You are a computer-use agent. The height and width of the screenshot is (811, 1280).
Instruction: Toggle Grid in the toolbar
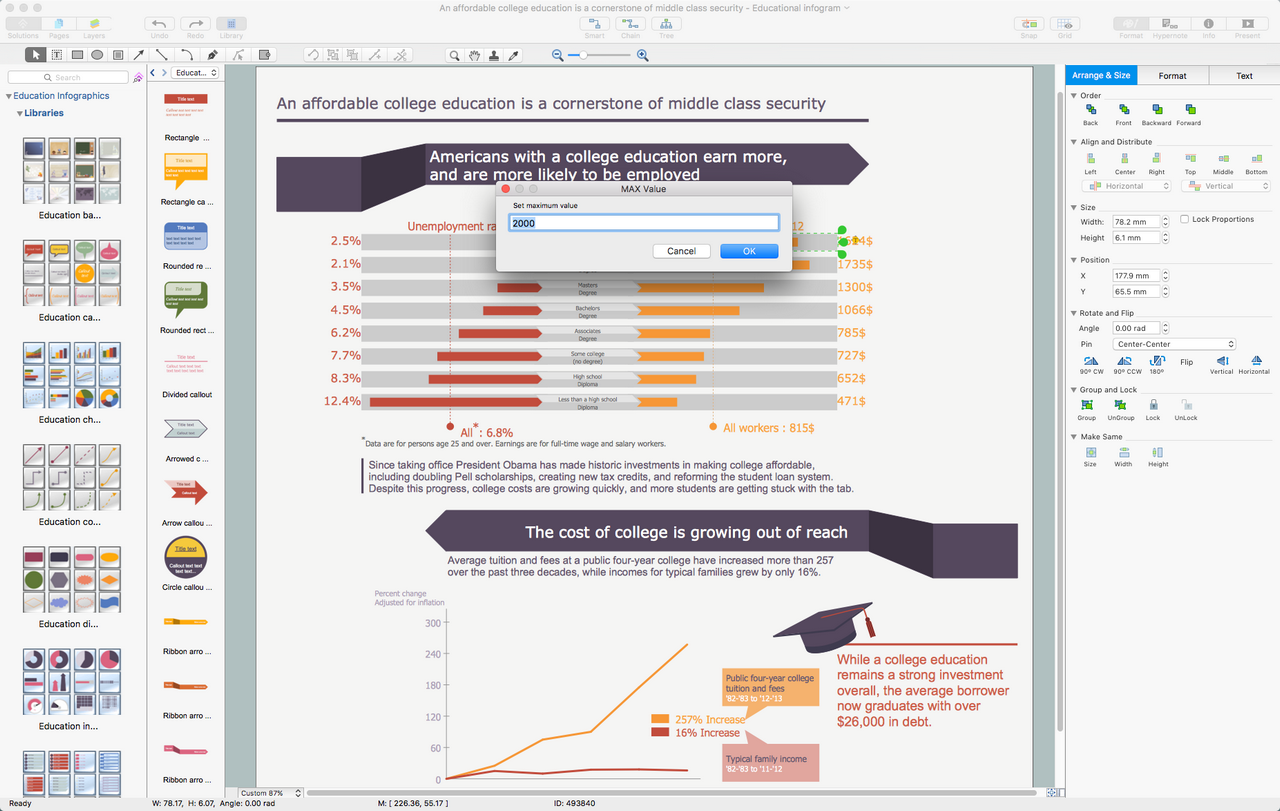(1066, 23)
